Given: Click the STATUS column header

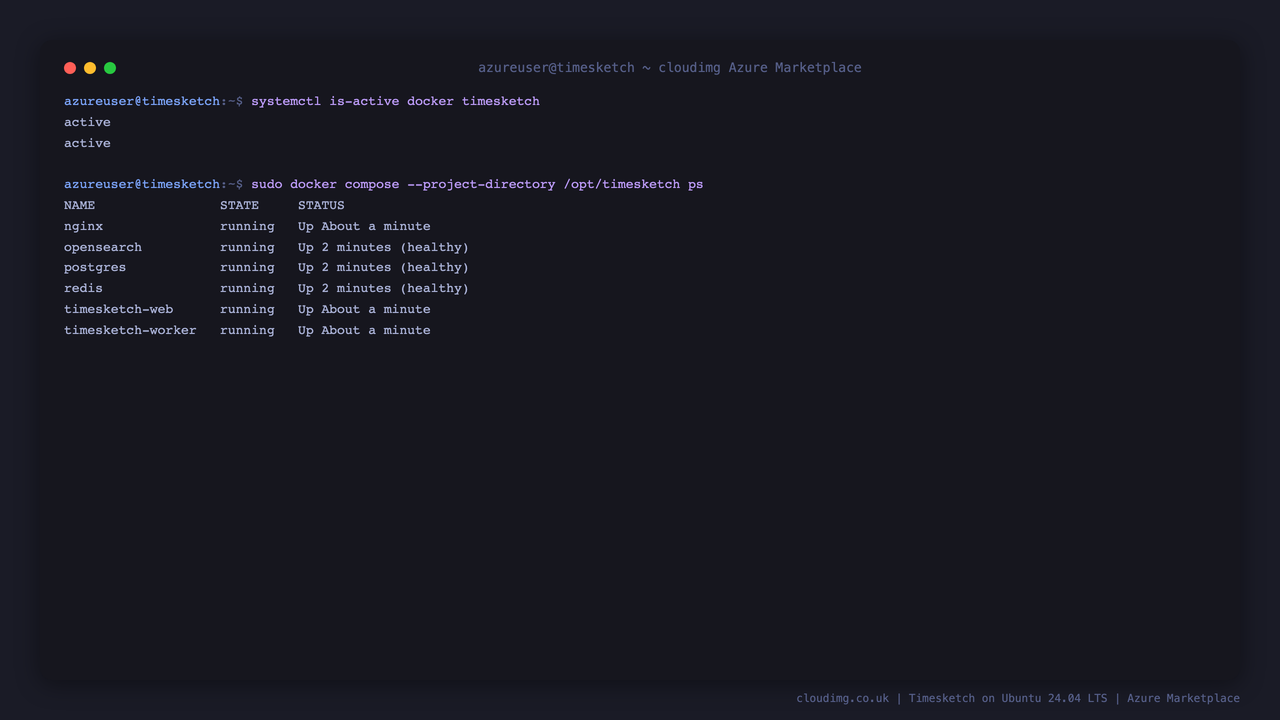Looking at the screenshot, I should 321,205.
